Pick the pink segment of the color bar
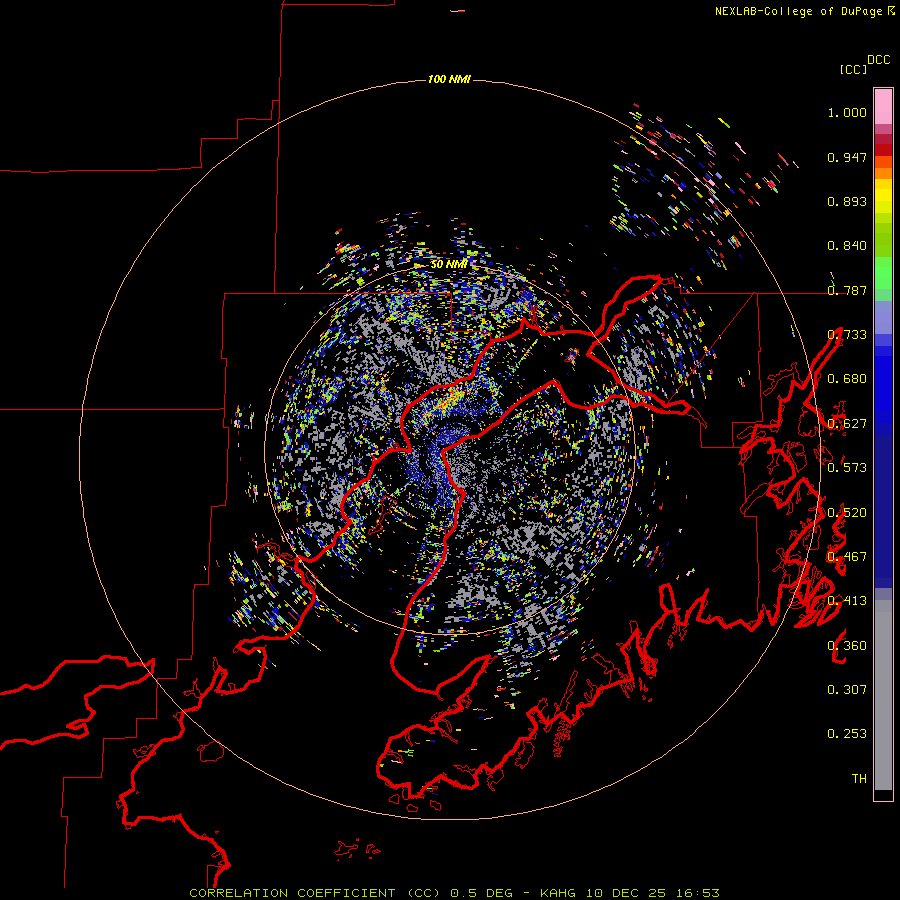The image size is (900, 900). click(x=883, y=106)
